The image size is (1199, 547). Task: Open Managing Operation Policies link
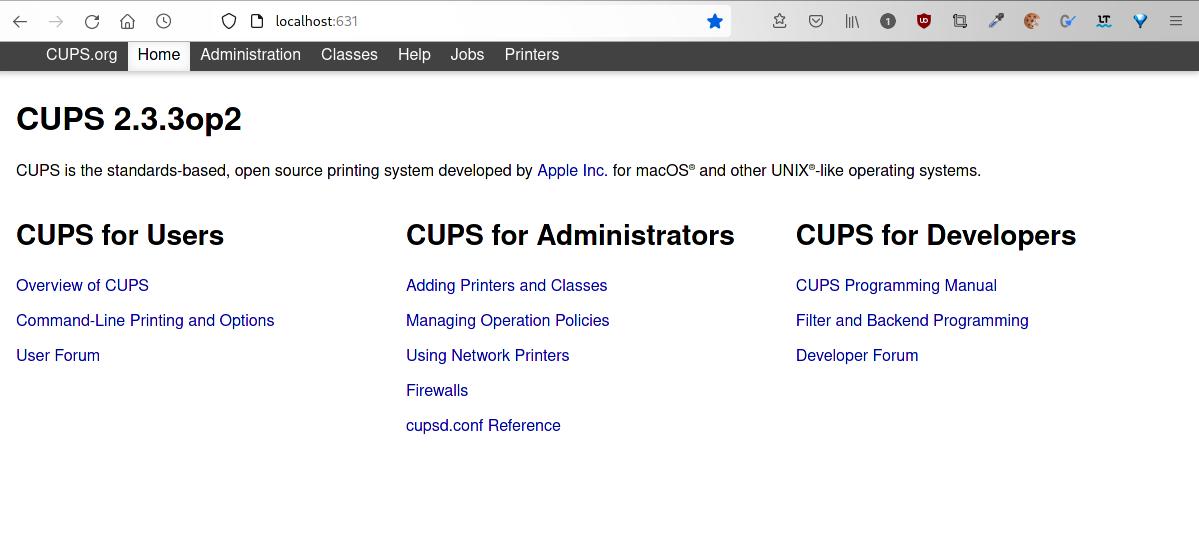coord(508,321)
